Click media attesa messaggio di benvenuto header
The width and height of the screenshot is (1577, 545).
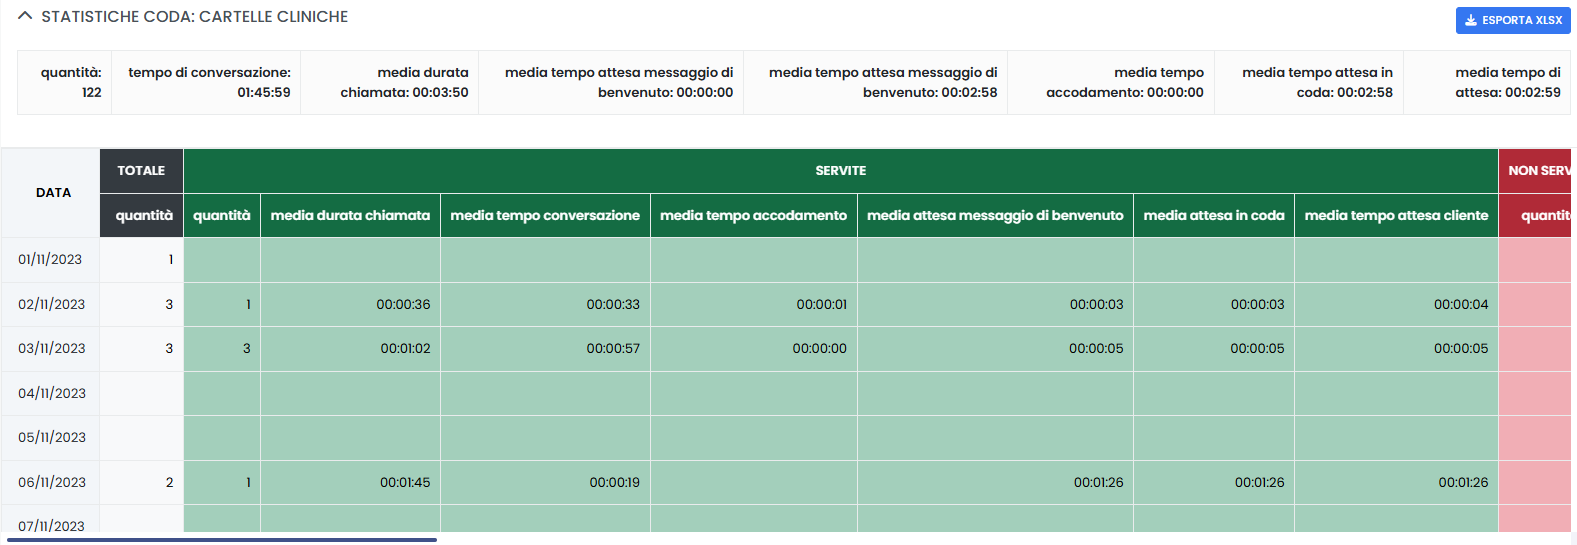[995, 215]
